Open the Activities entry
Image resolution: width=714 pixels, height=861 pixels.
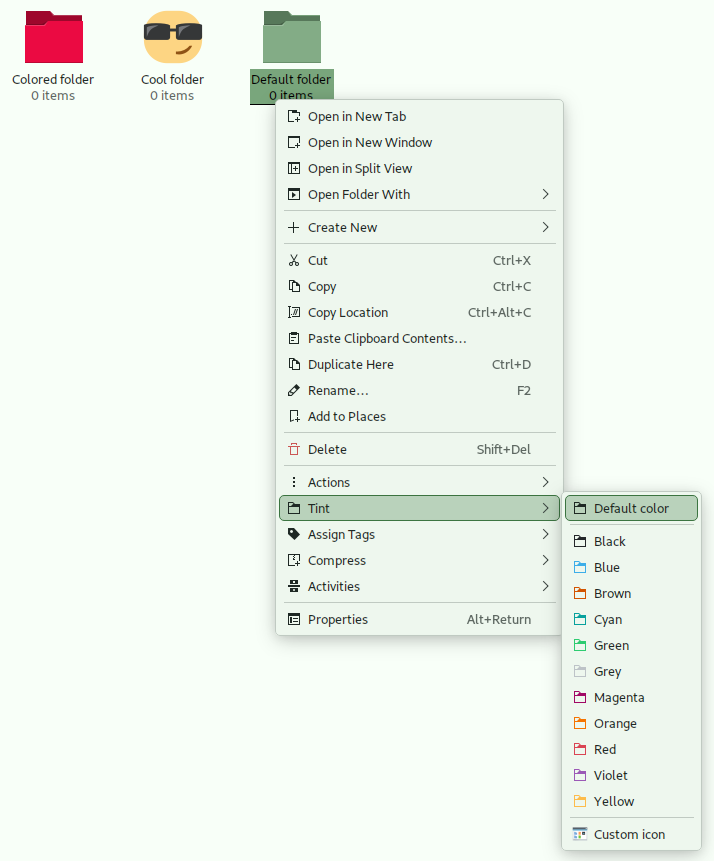pos(420,586)
